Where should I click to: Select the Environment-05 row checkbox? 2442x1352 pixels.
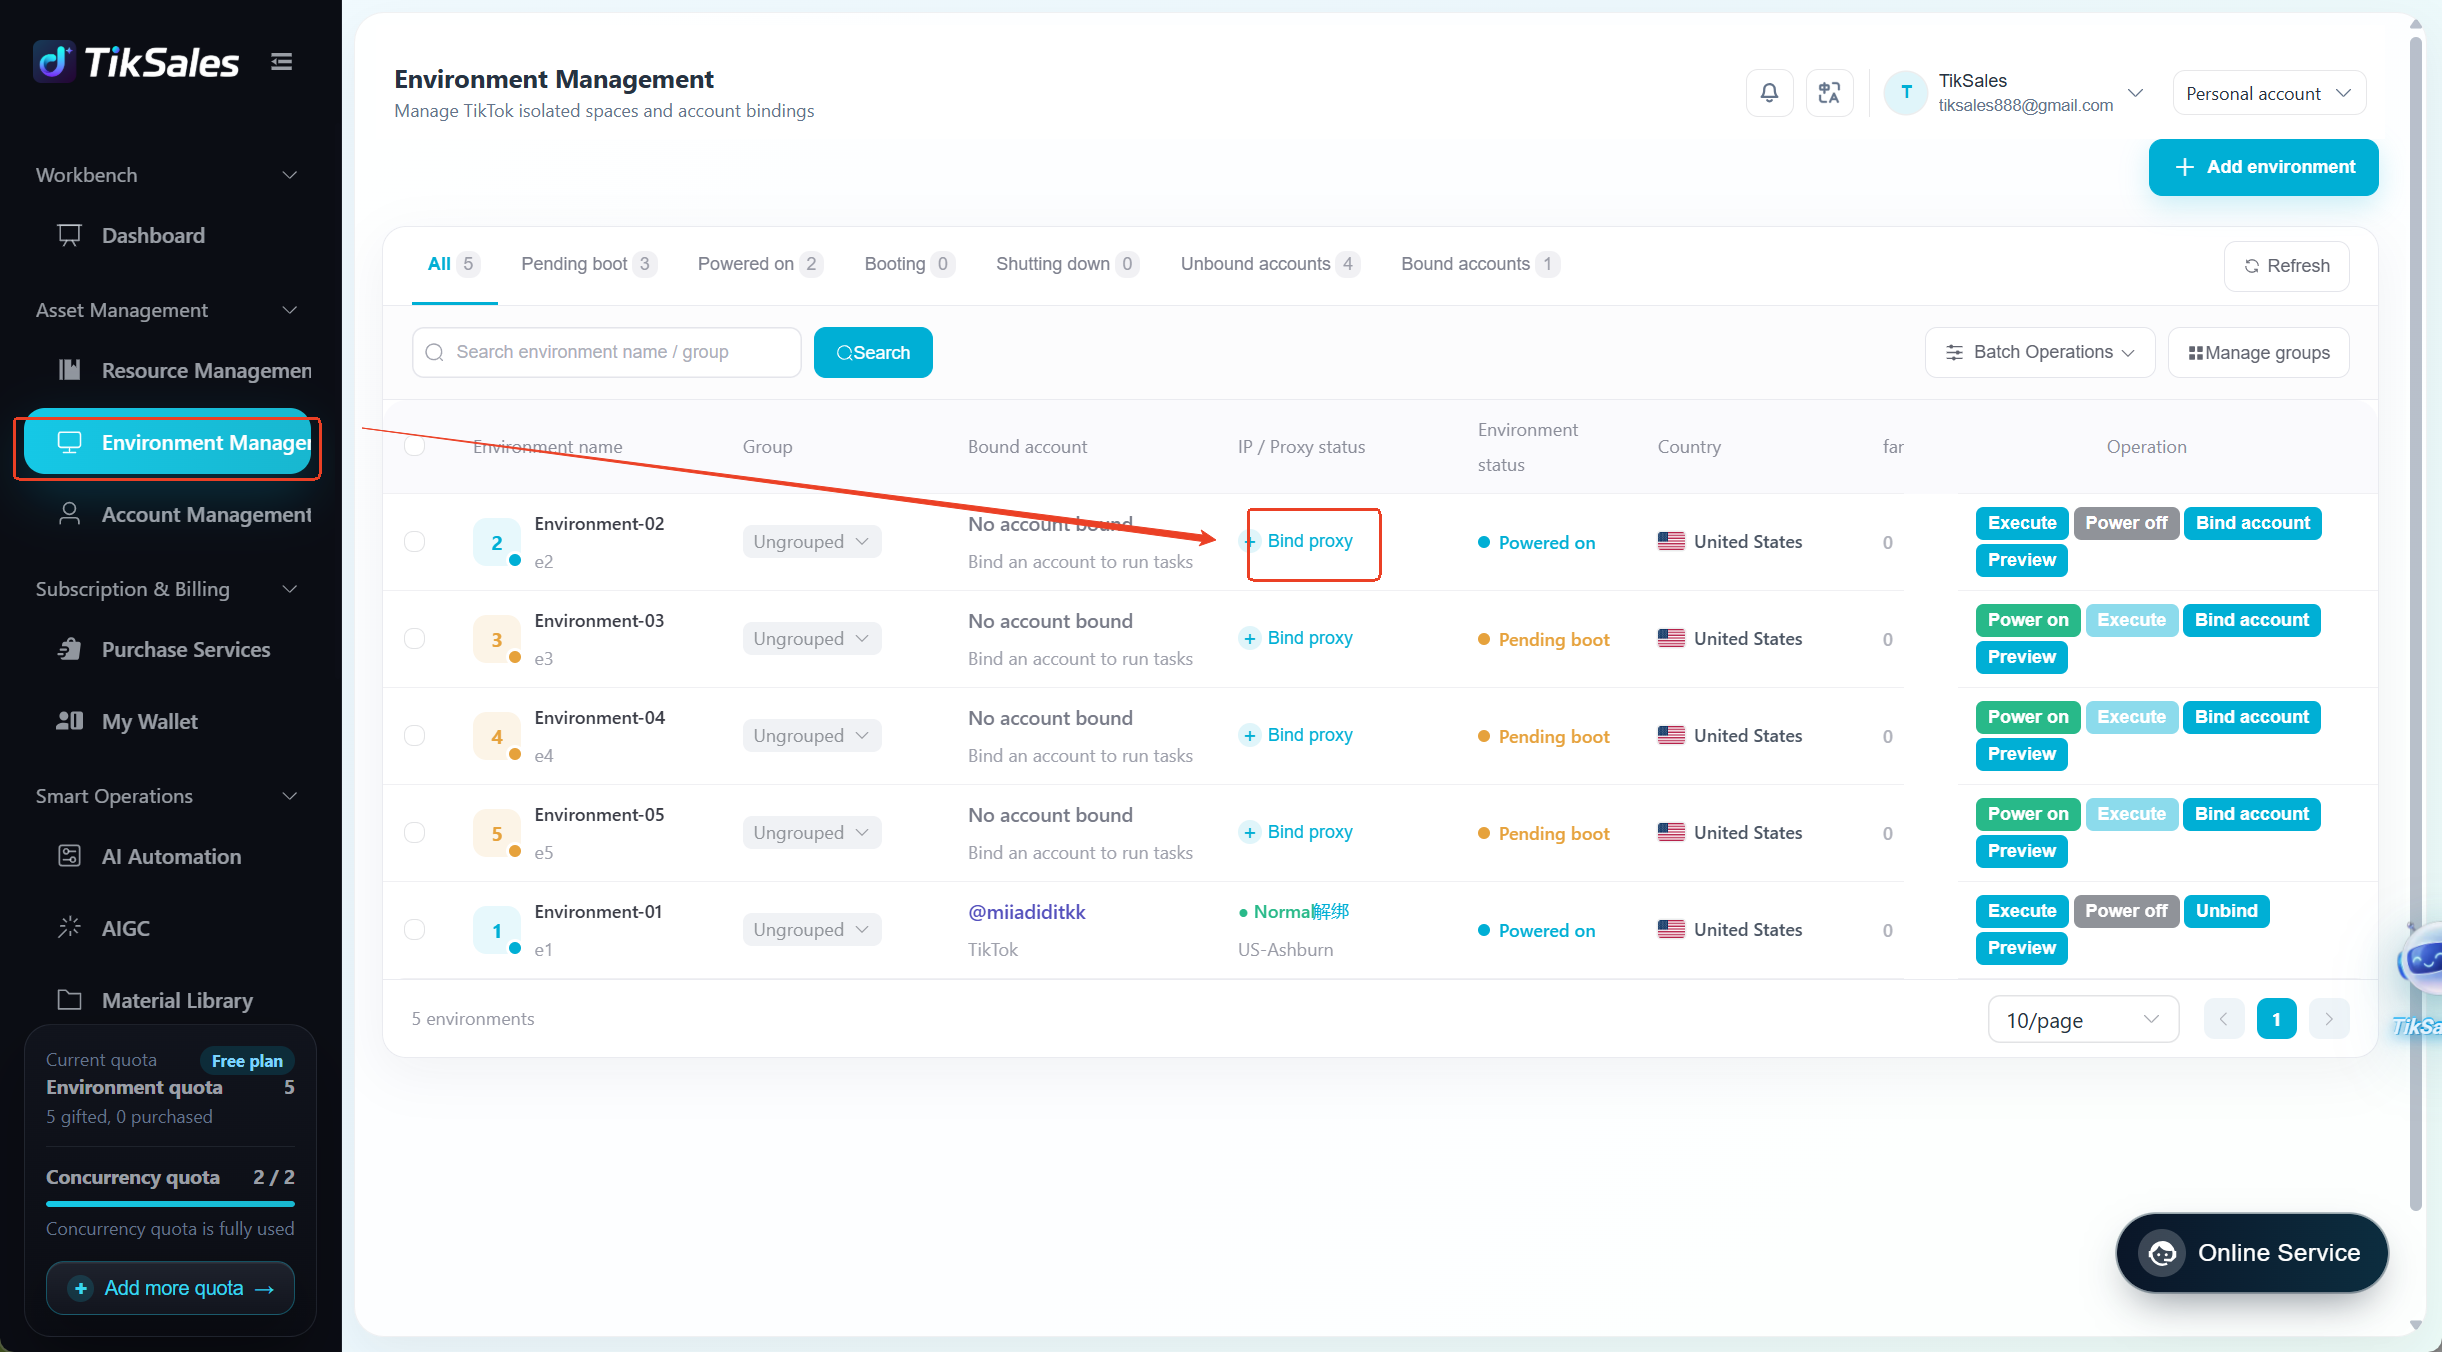[x=414, y=832]
